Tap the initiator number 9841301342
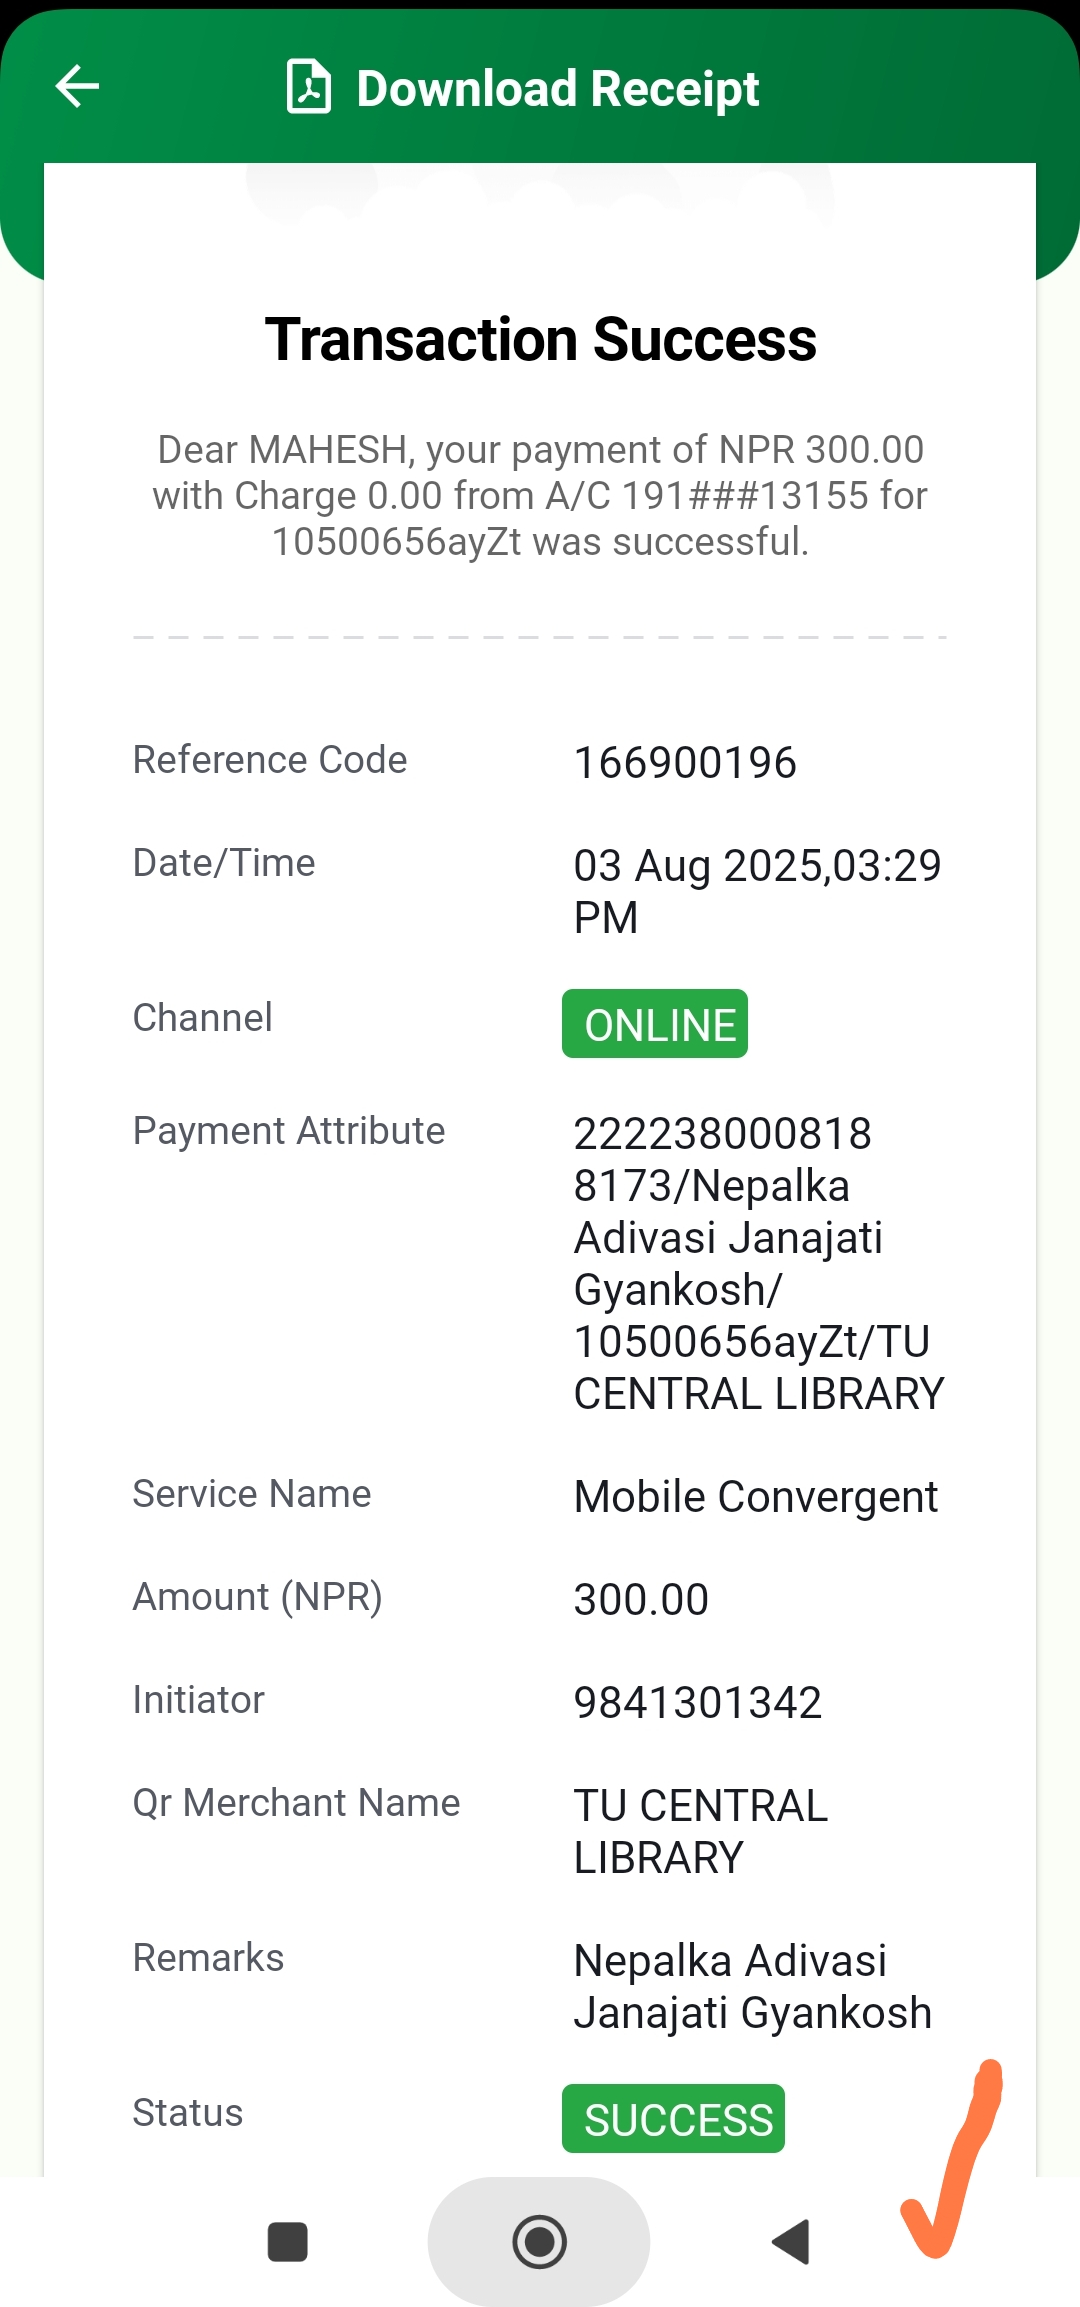The width and height of the screenshot is (1080, 2307). 698,1702
